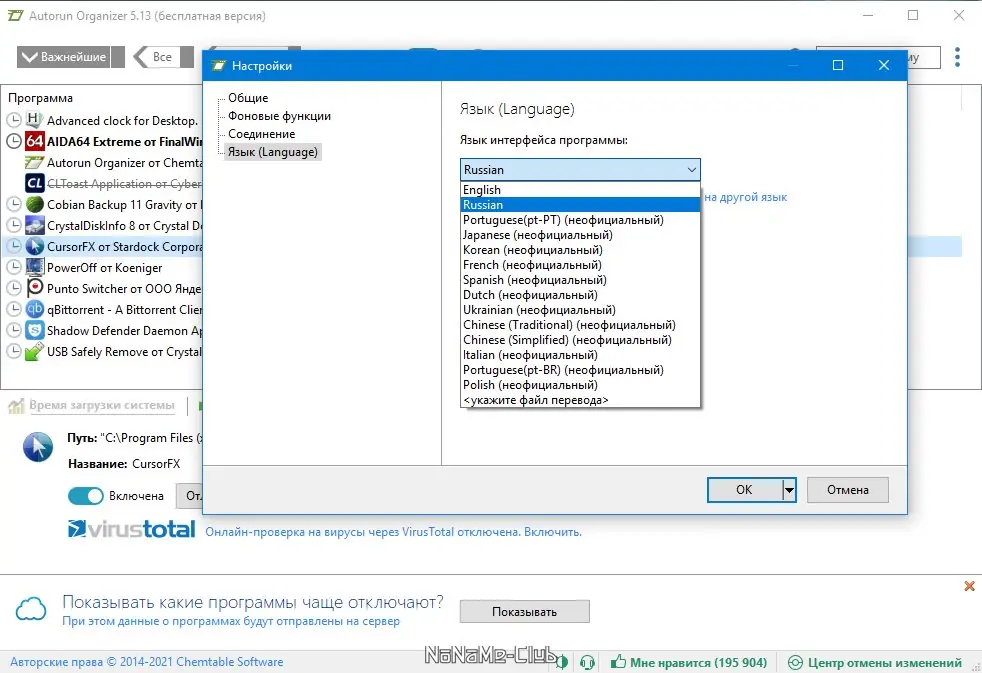Select Dutch language option

coord(580,295)
